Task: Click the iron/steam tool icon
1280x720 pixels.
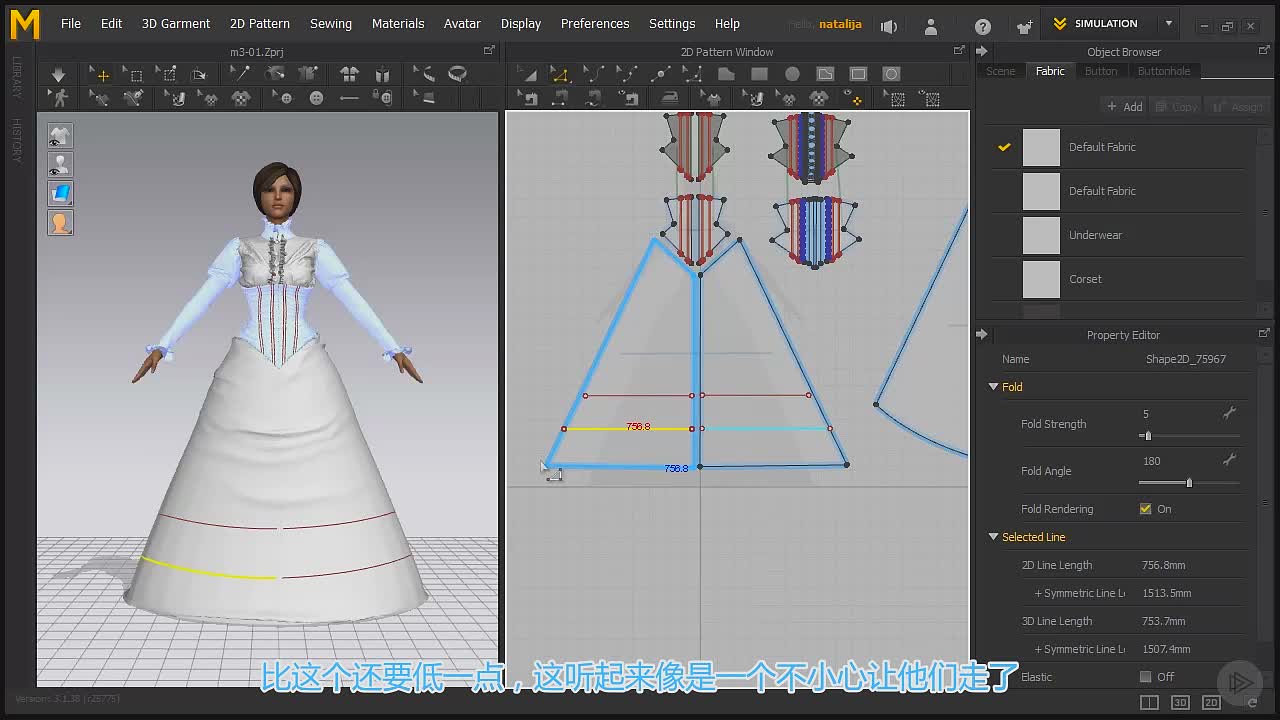Action: click(670, 98)
